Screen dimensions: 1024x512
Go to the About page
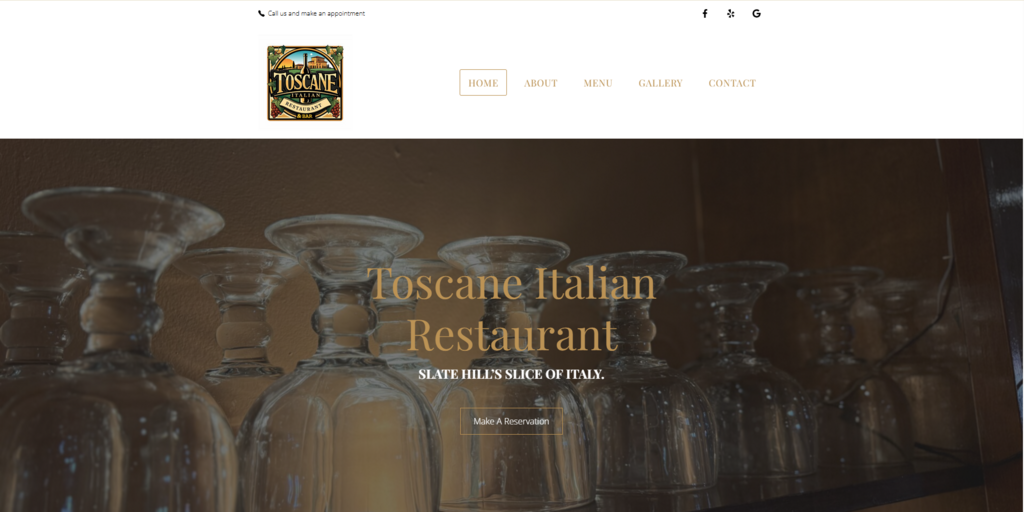[x=540, y=83]
